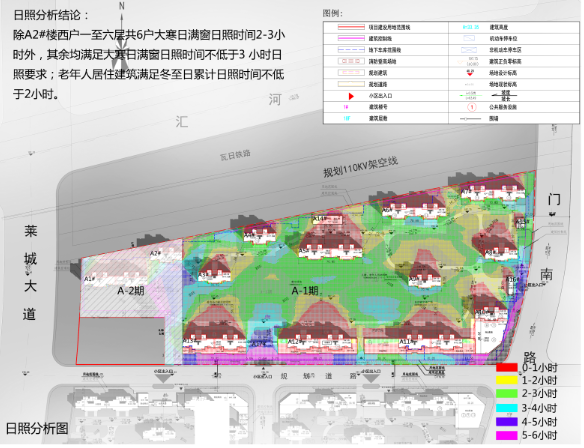Screen dimensions: 584x448
Task: Click the magenta building control line symbol
Action: [x=351, y=38]
